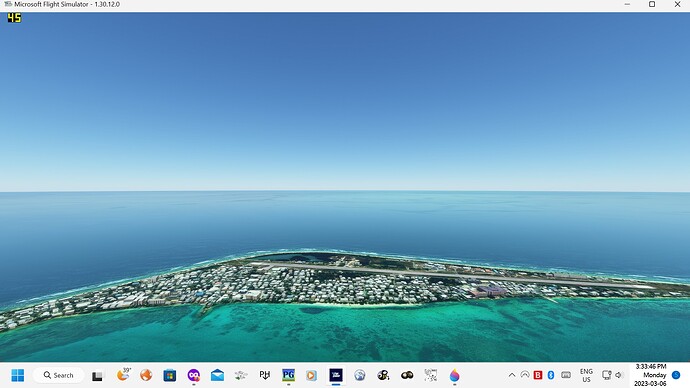The image size is (690, 388).
Task: Click the Microsoft Flight Simulator title bar icon
Action: pos(8,4)
